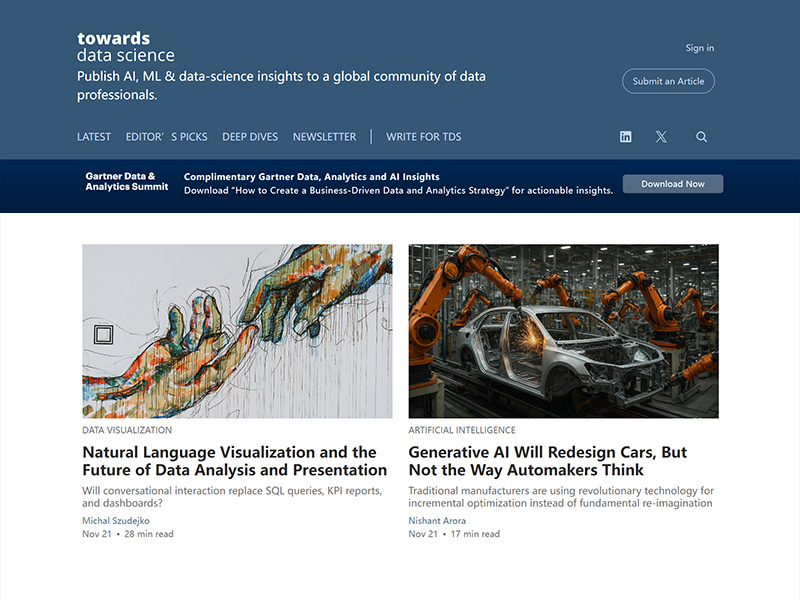Open the site search via magnifier icon
This screenshot has height=600, width=800.
point(701,136)
